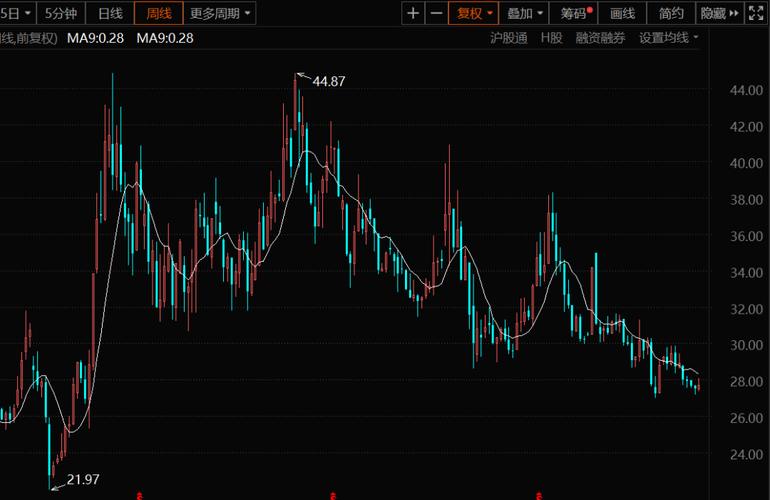Open the 更多周期 period dropdown

click(221, 13)
